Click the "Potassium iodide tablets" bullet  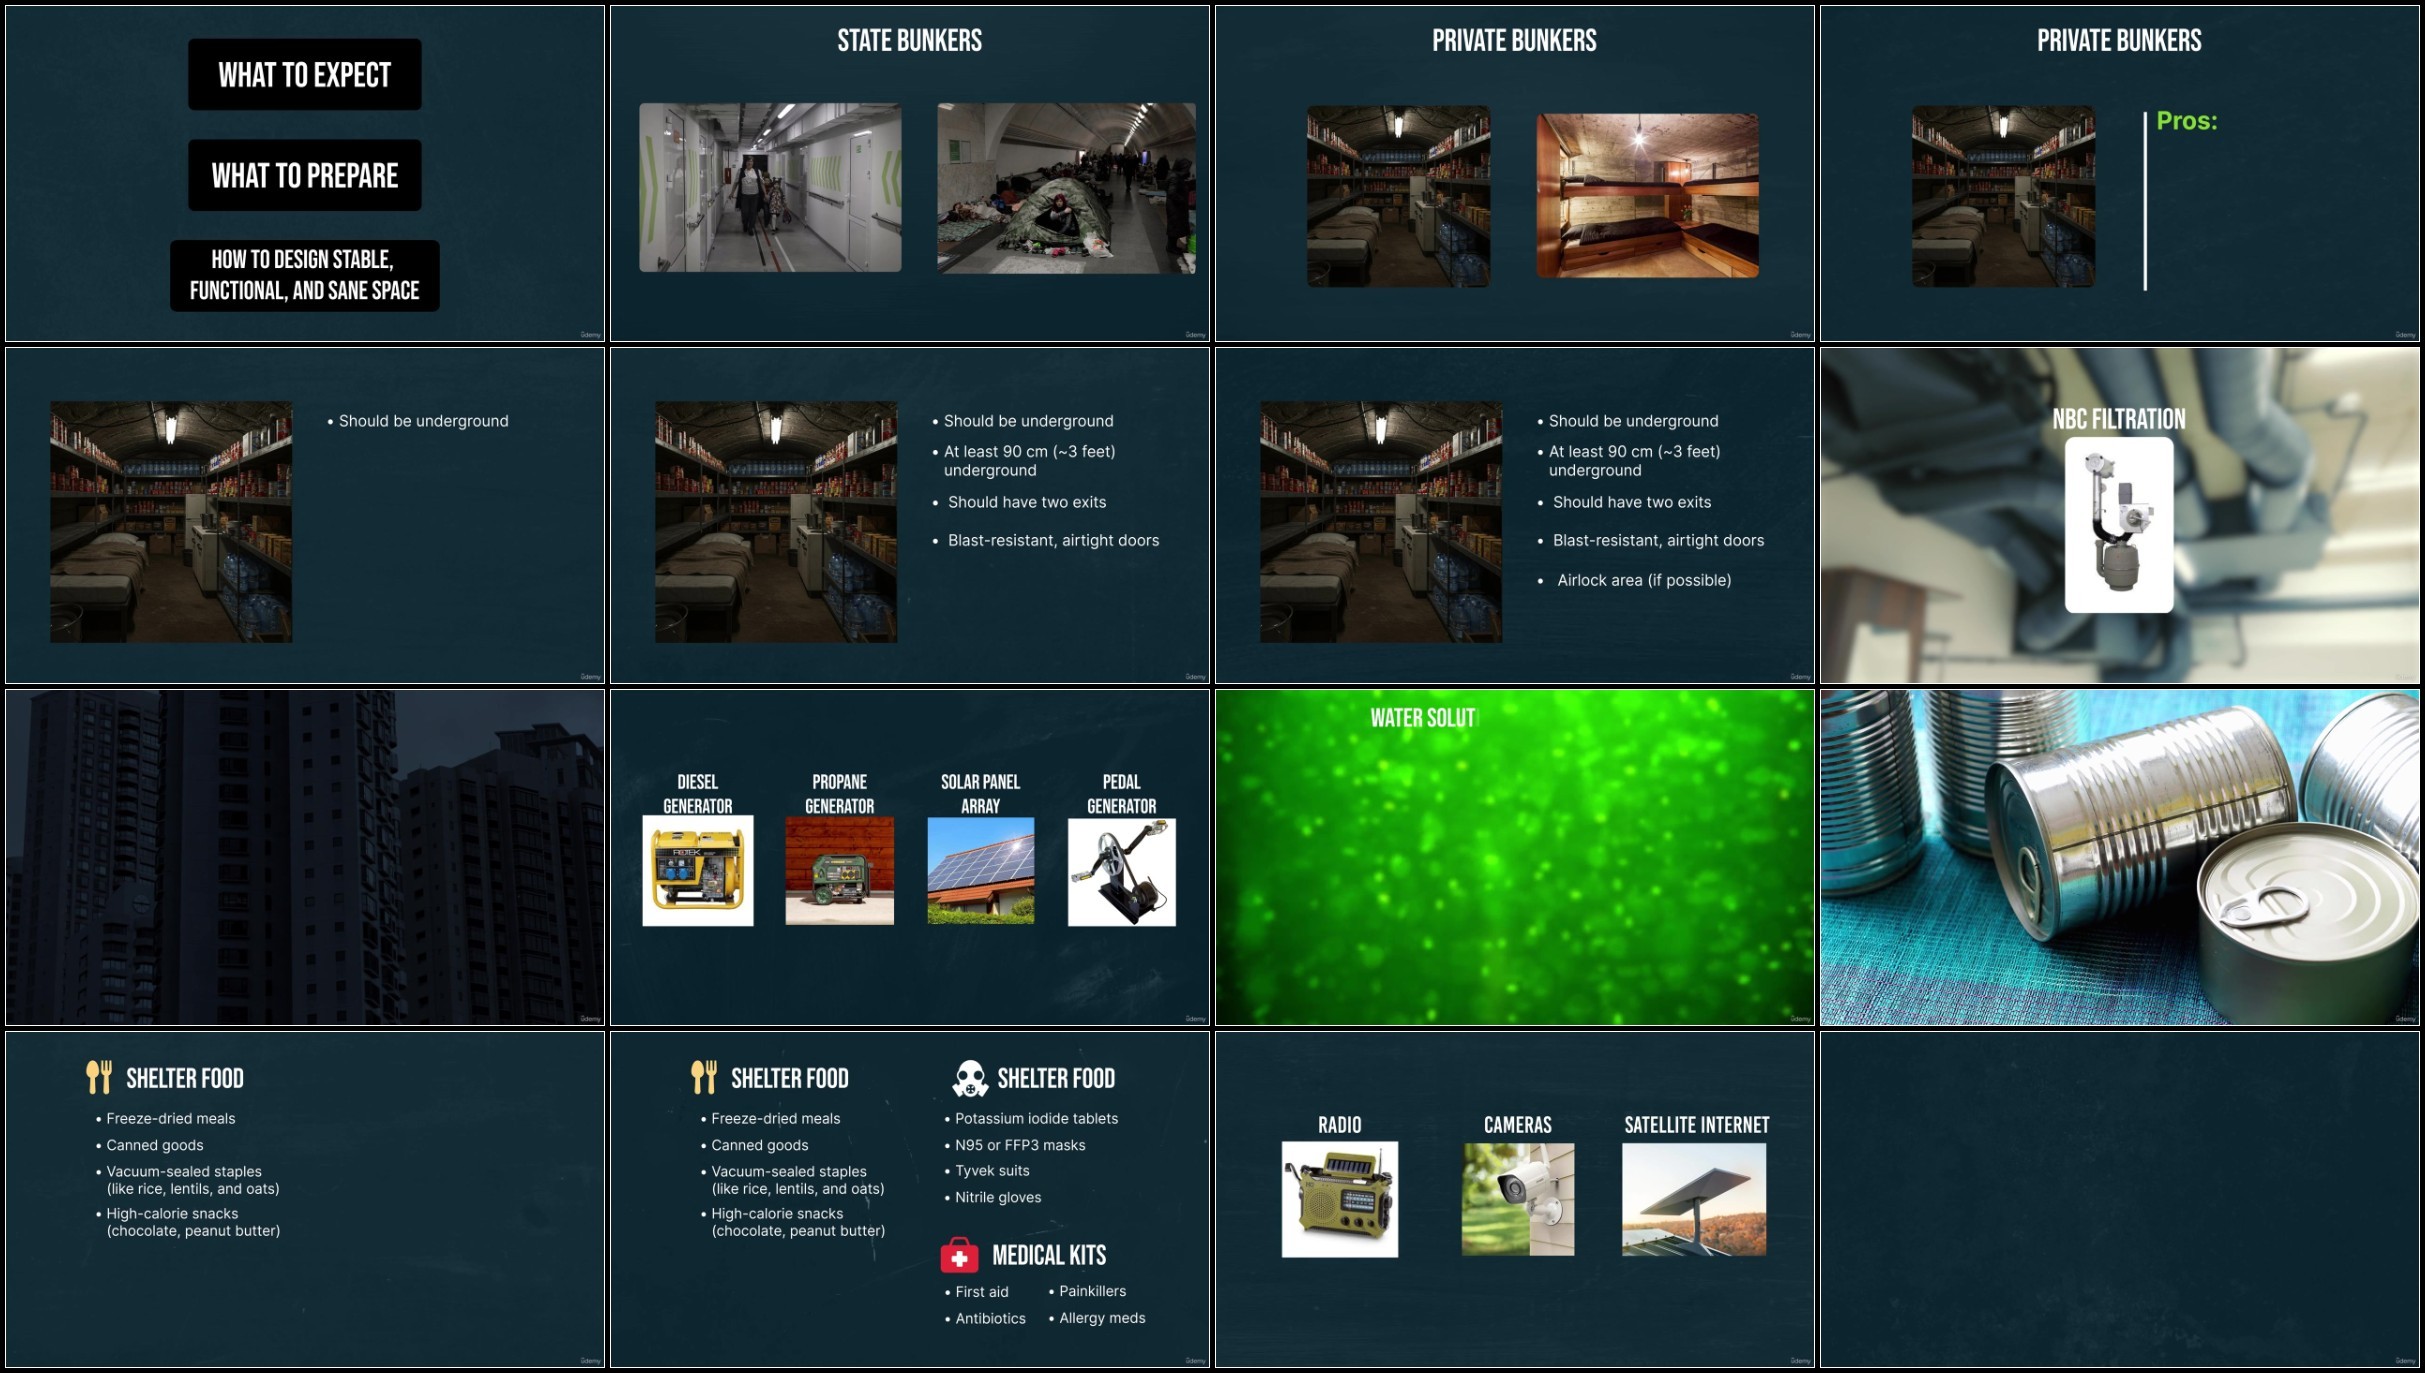pyautogui.click(x=1036, y=1118)
